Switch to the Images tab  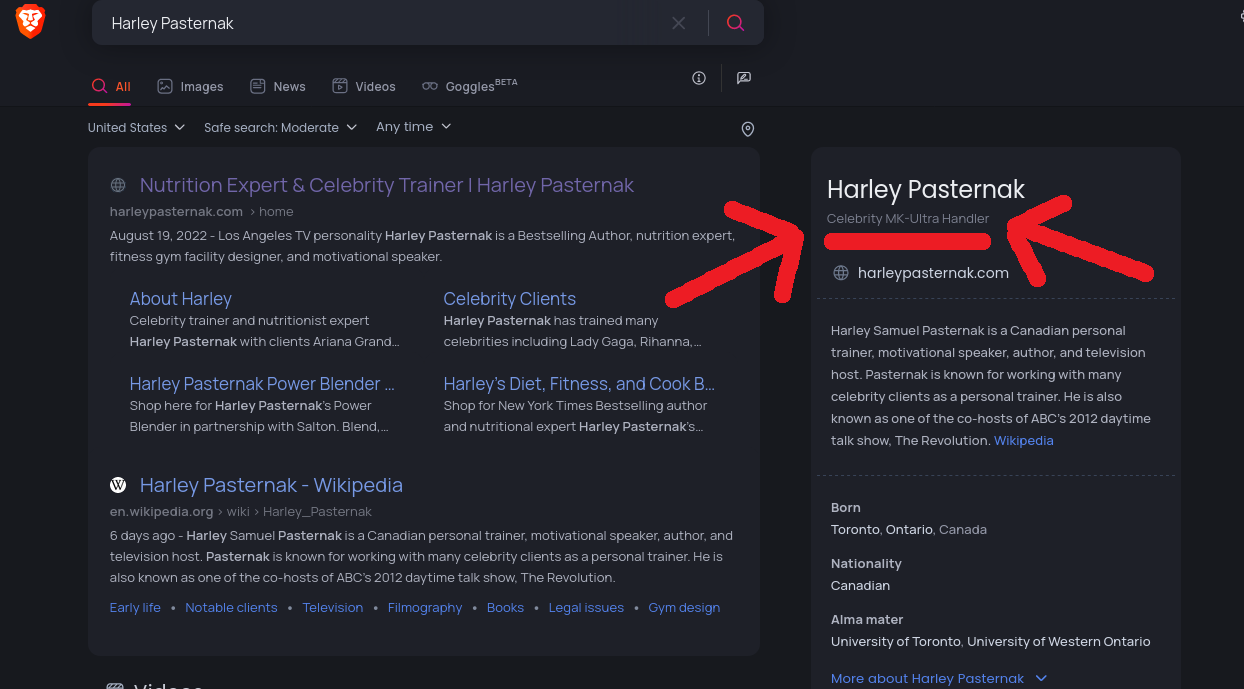point(190,86)
